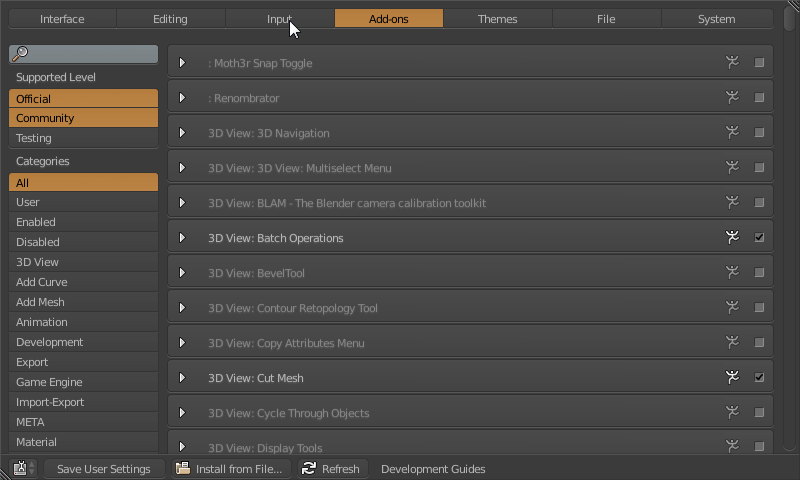
Task: Select the Import-Export category
Action: point(83,402)
